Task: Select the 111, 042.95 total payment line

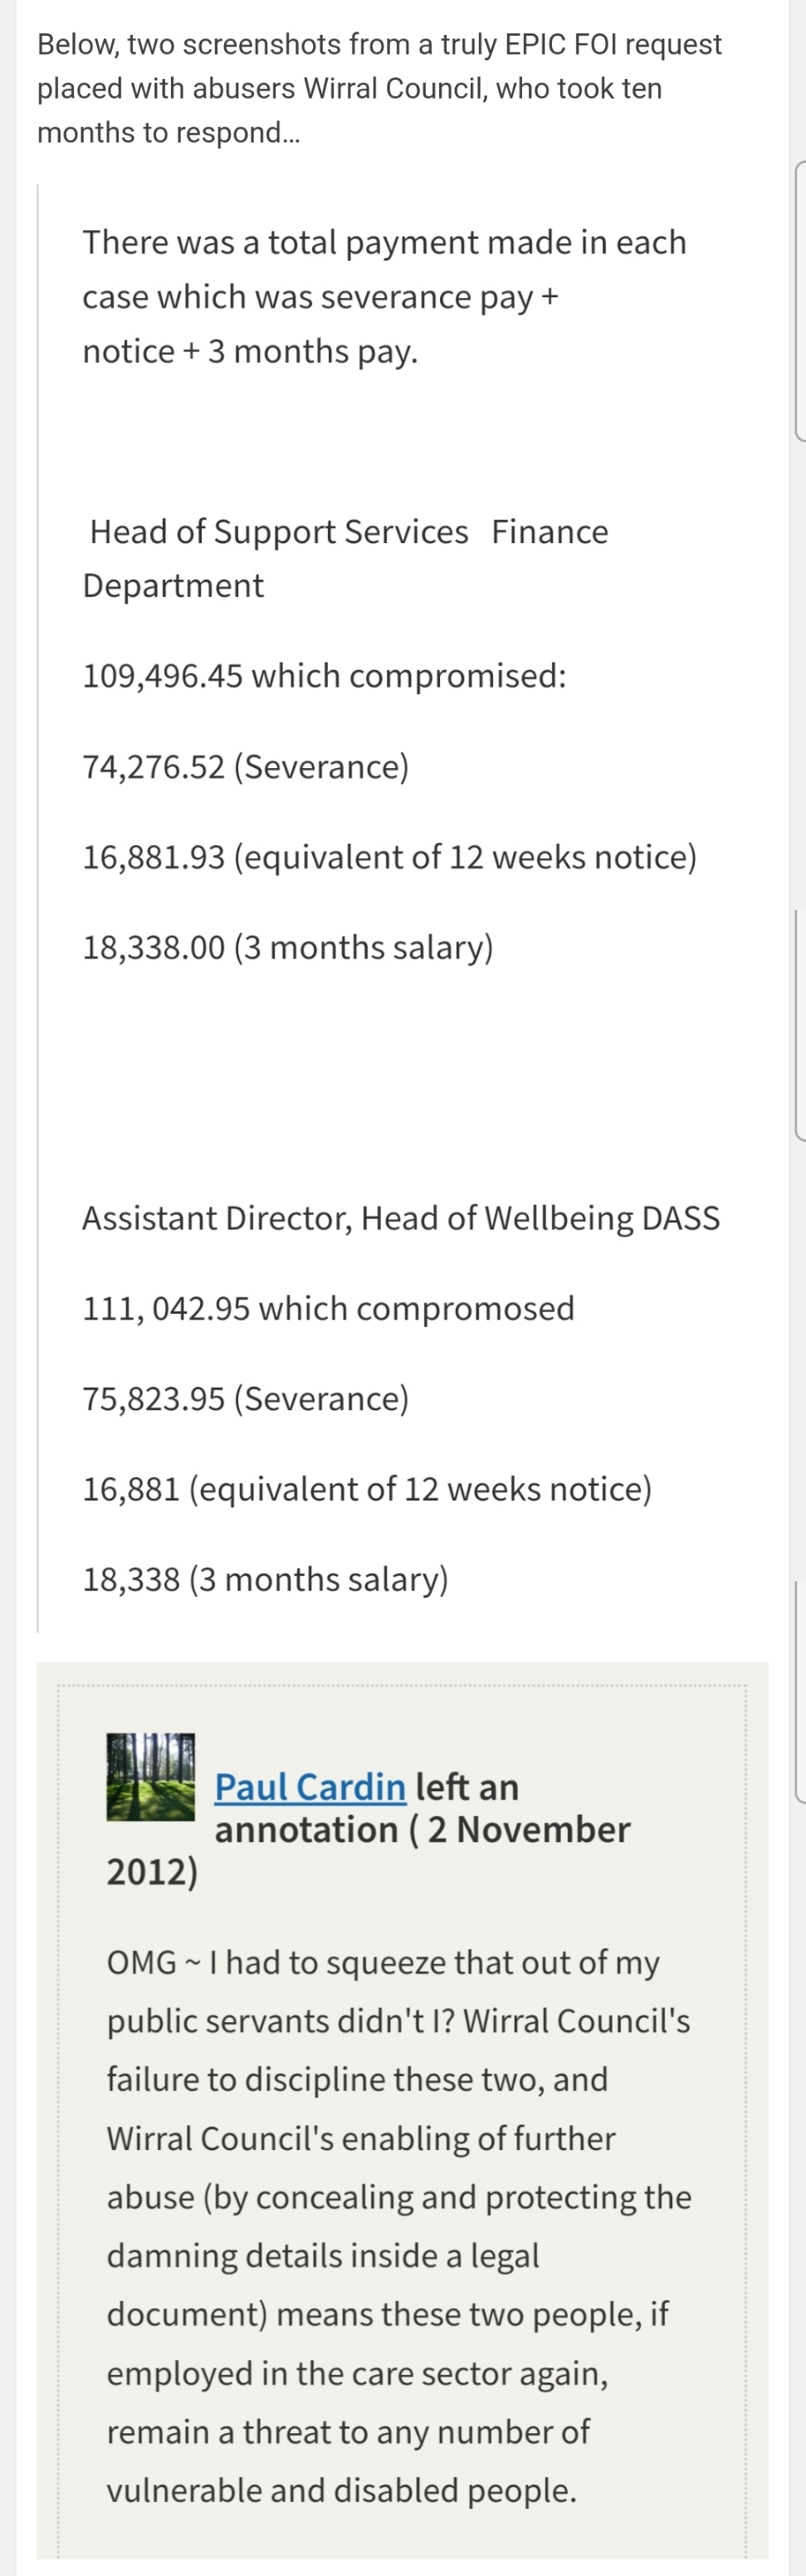Action: click(328, 1308)
